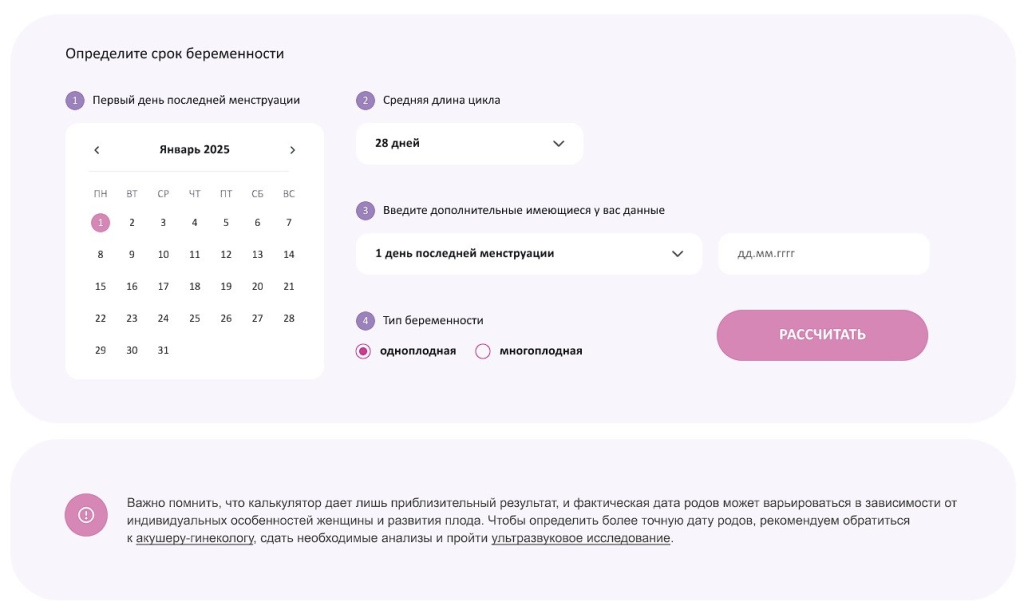Select the многоплодная radio button
The width and height of the screenshot is (1024, 614).
483,351
